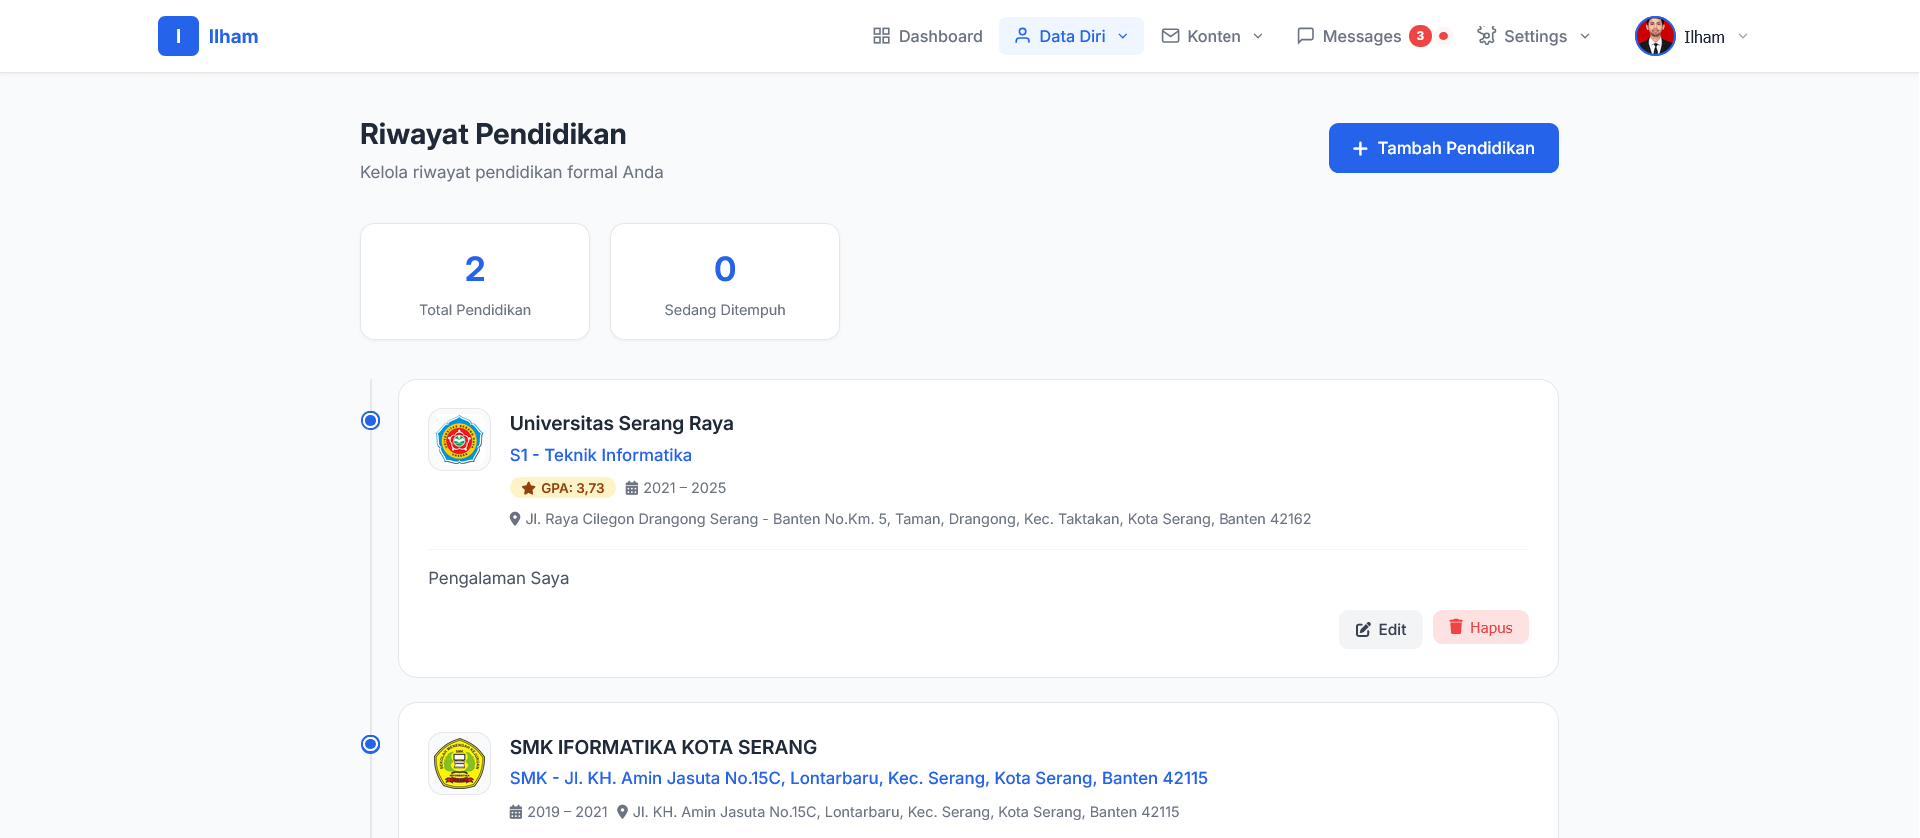Click the blue I logo icon

178,36
